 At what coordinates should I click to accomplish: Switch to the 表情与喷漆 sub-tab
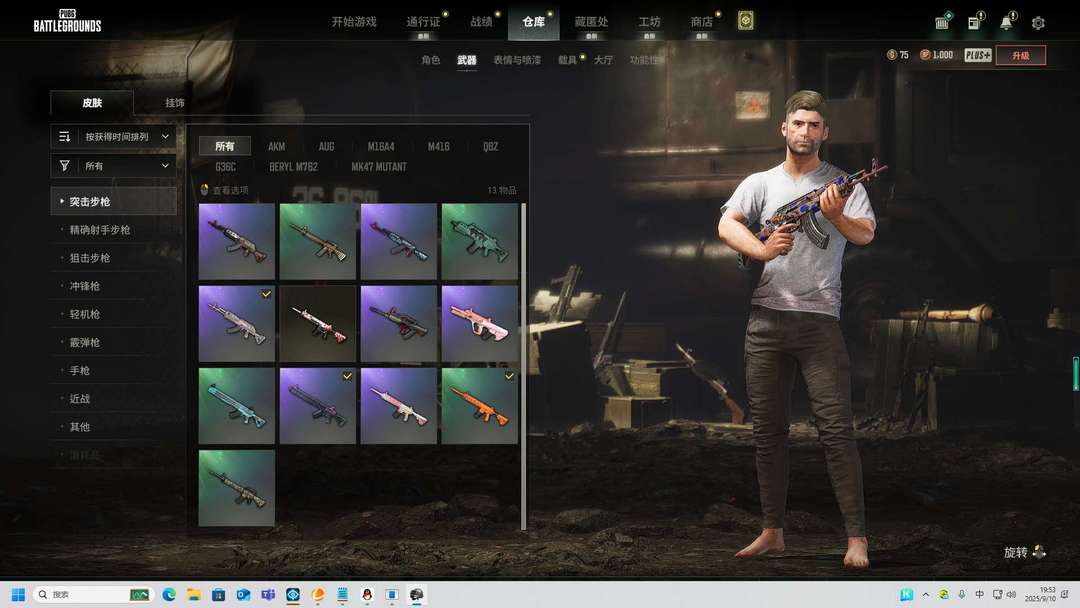(x=517, y=60)
